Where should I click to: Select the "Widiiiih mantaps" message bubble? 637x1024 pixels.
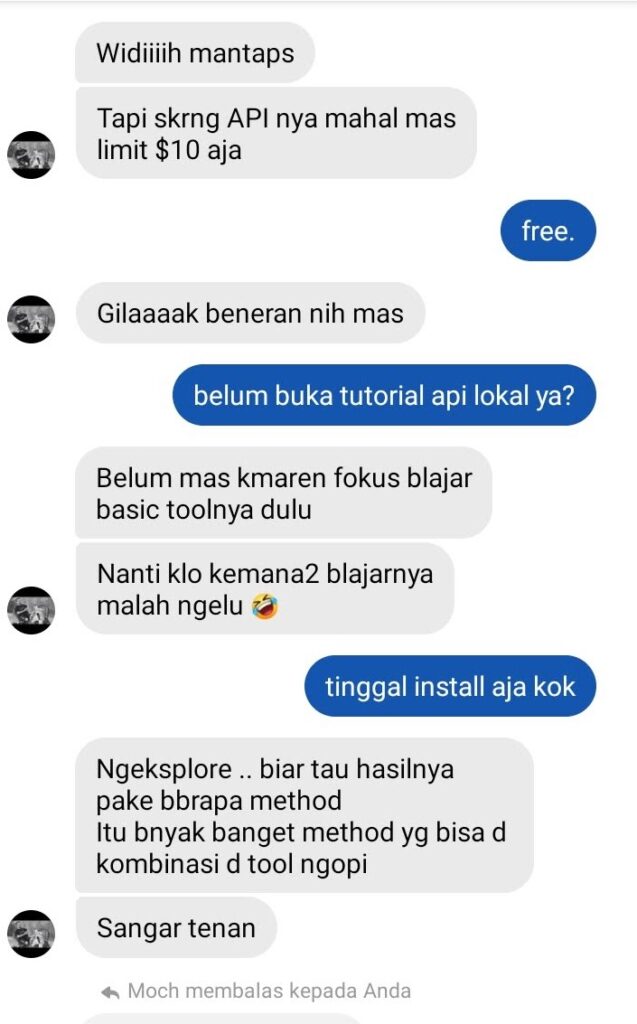(x=195, y=53)
